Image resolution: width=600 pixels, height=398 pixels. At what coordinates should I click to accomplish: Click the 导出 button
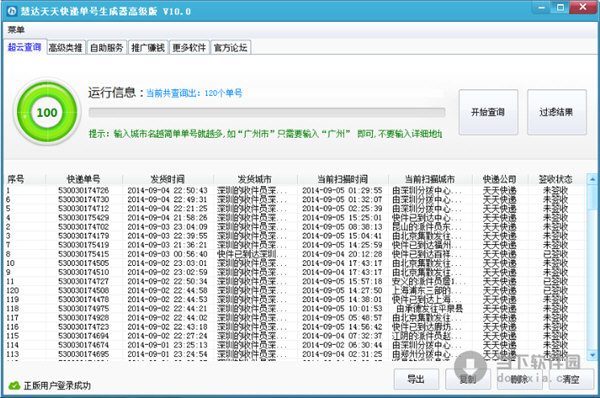click(416, 379)
